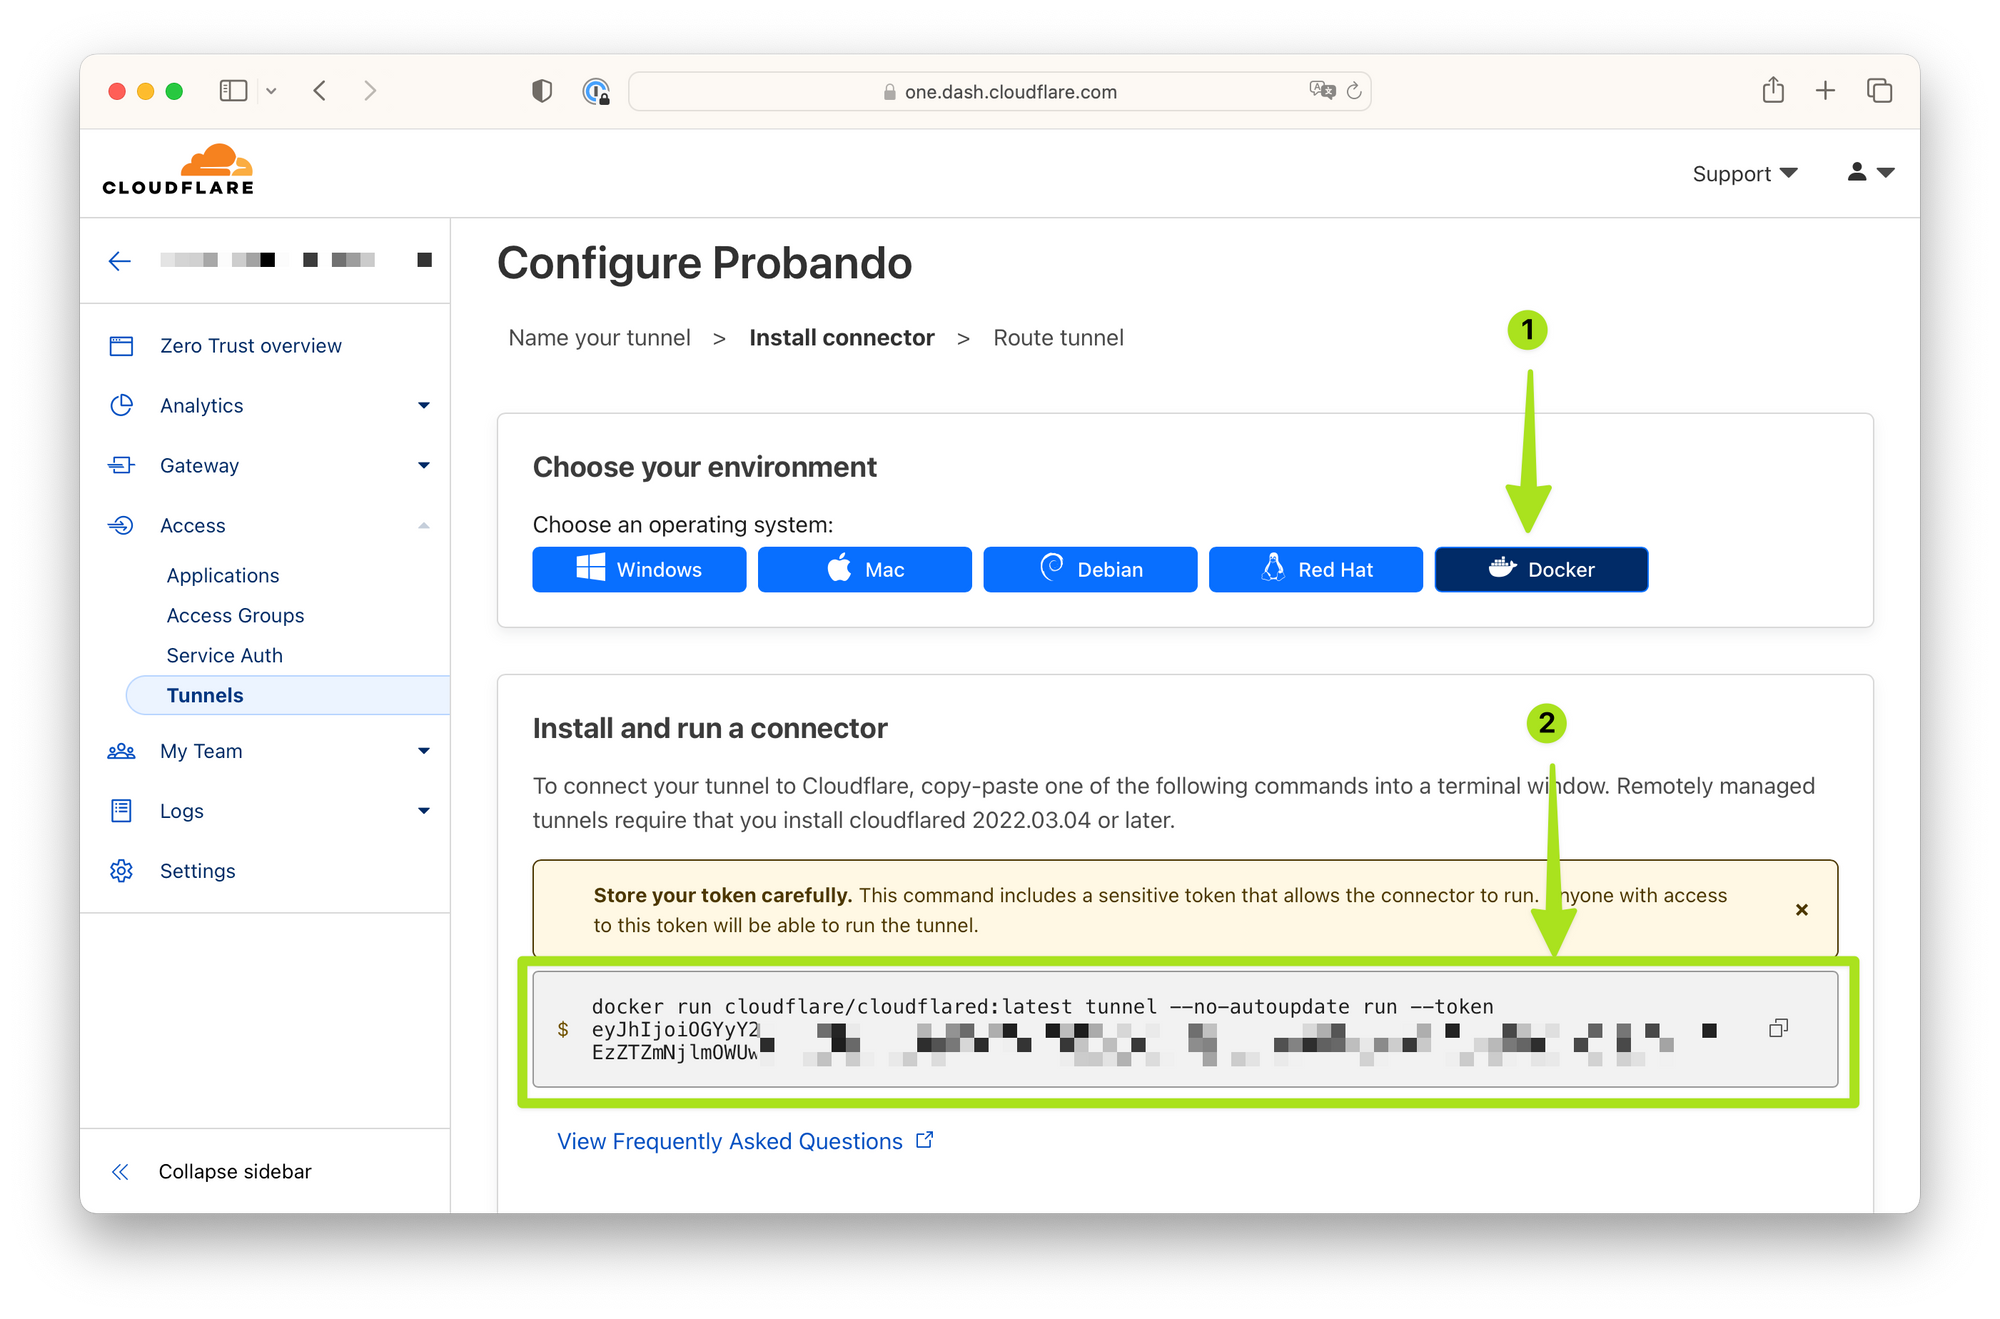This screenshot has height=1319, width=2000.
Task: Go to Name your tunnel step
Action: point(599,338)
